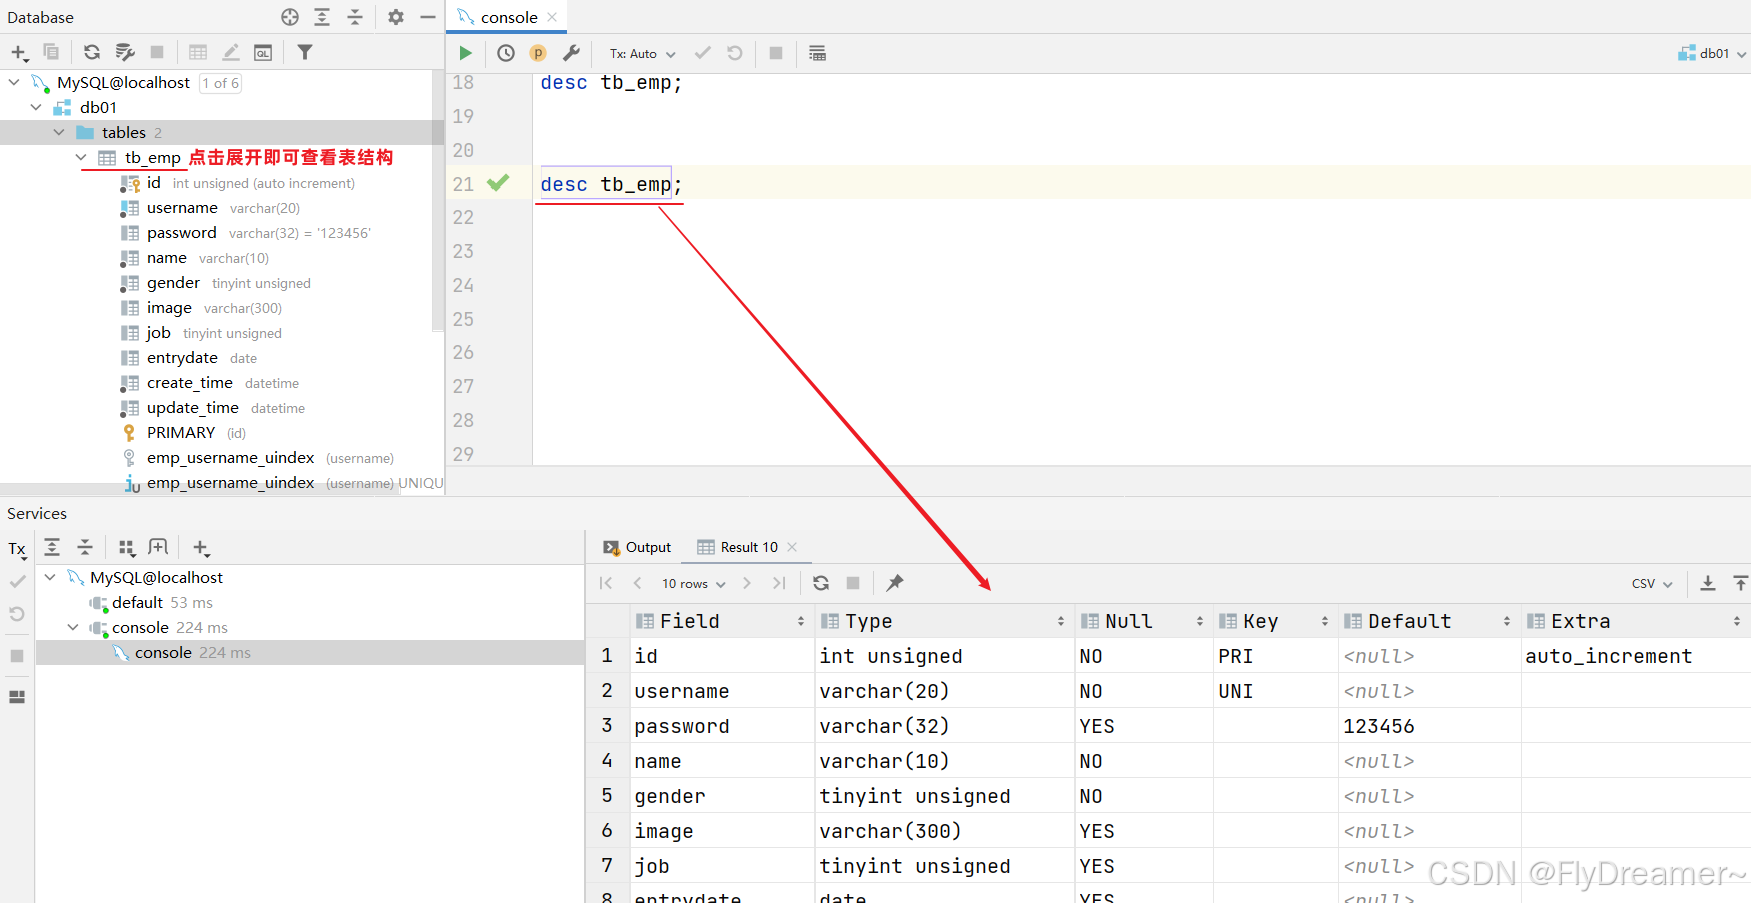1751x903 pixels.
Task: Download results with export arrow icon
Action: pos(1708,583)
